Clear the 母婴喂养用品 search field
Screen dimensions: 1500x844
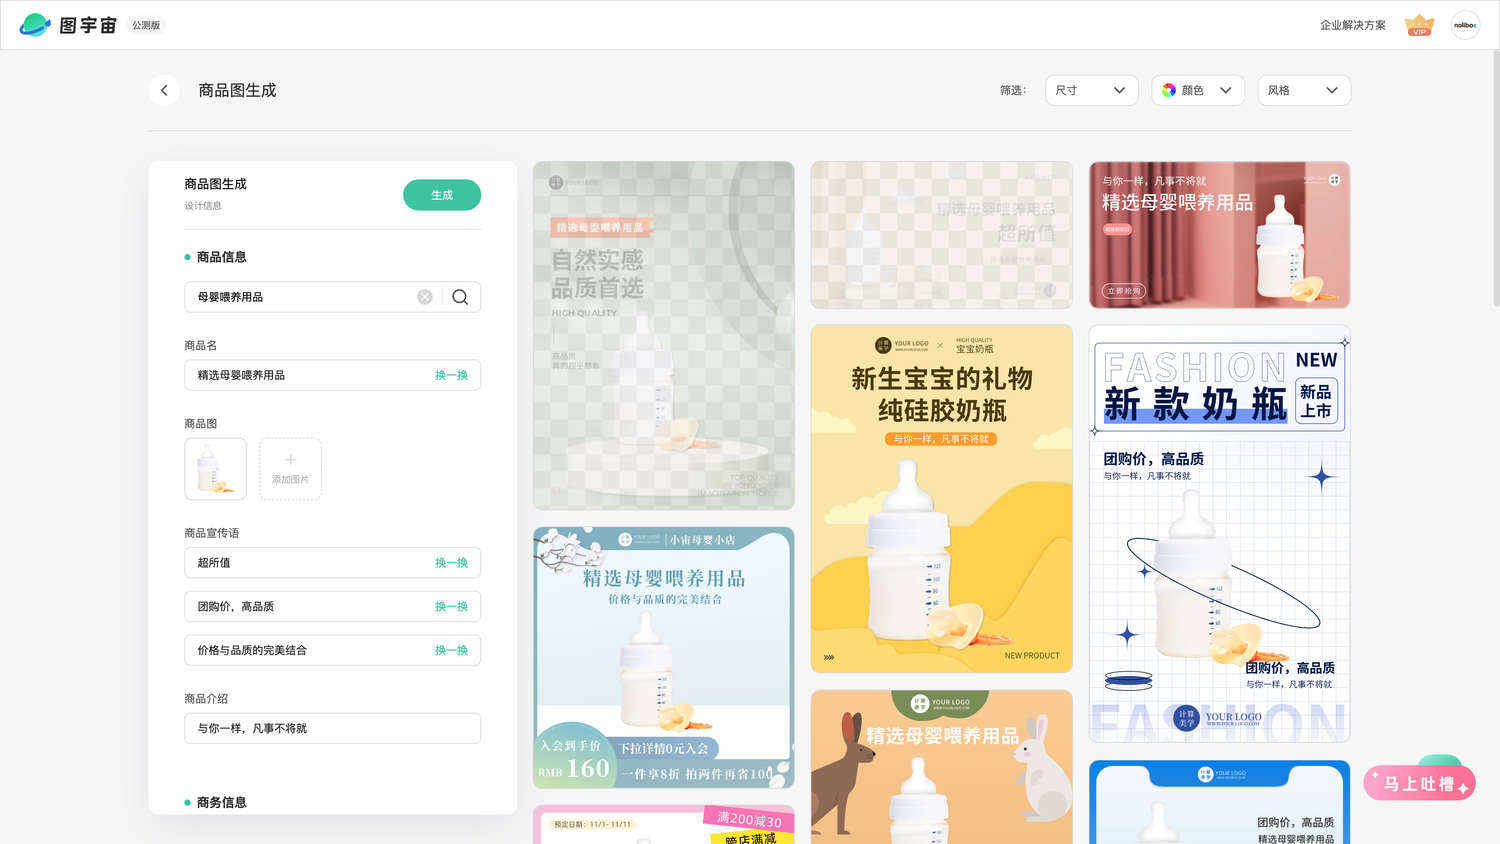coord(425,297)
